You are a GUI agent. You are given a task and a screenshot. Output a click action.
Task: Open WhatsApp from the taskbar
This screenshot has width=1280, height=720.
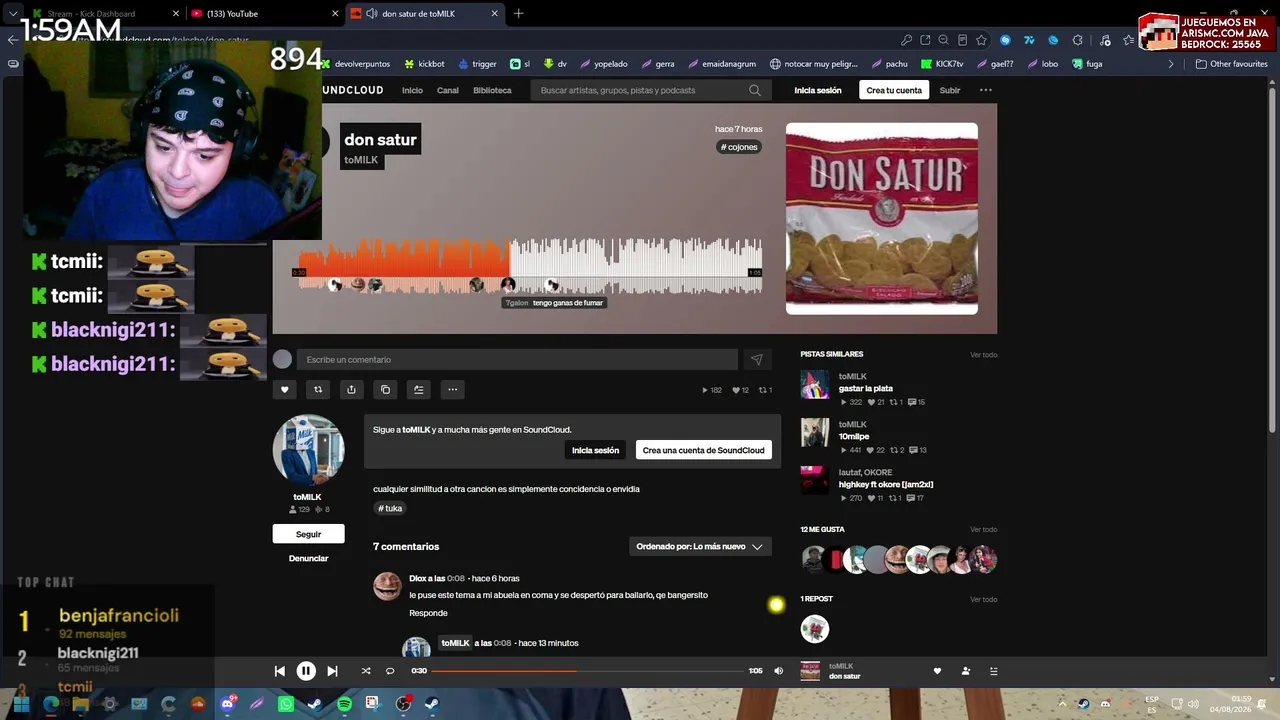click(x=286, y=704)
